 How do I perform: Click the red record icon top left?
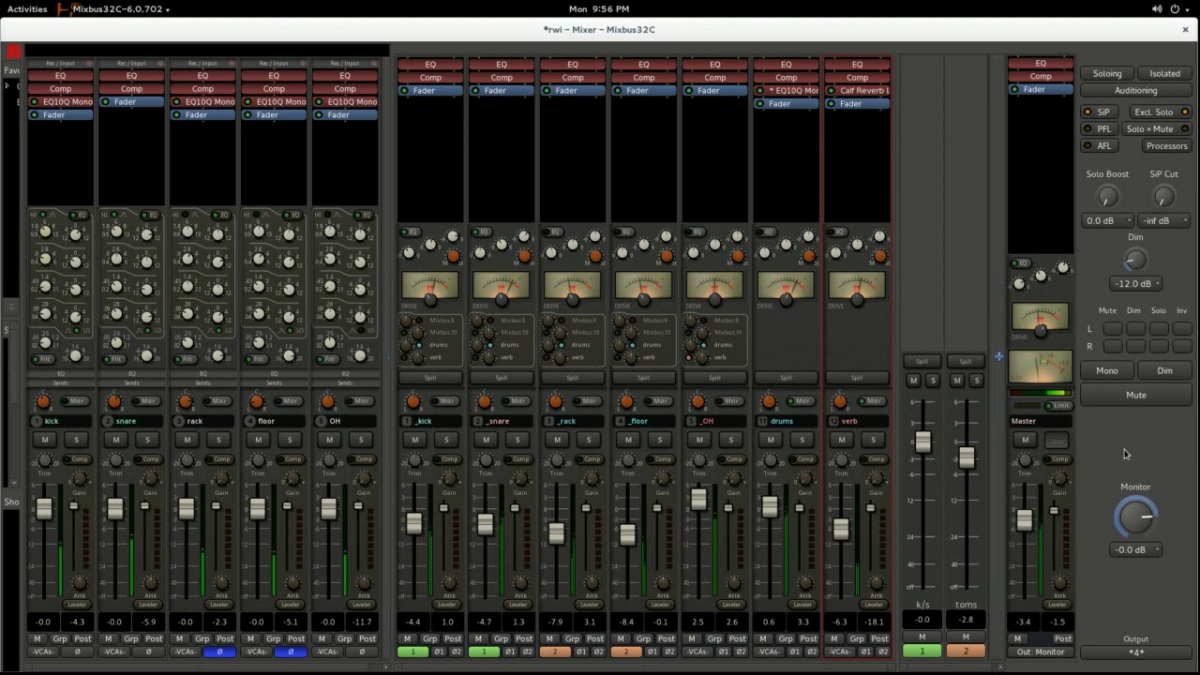[13, 52]
